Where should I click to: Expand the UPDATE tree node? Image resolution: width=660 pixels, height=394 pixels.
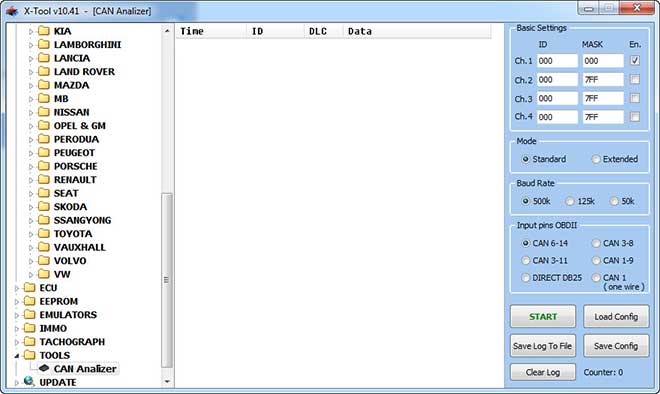pyautogui.click(x=17, y=383)
